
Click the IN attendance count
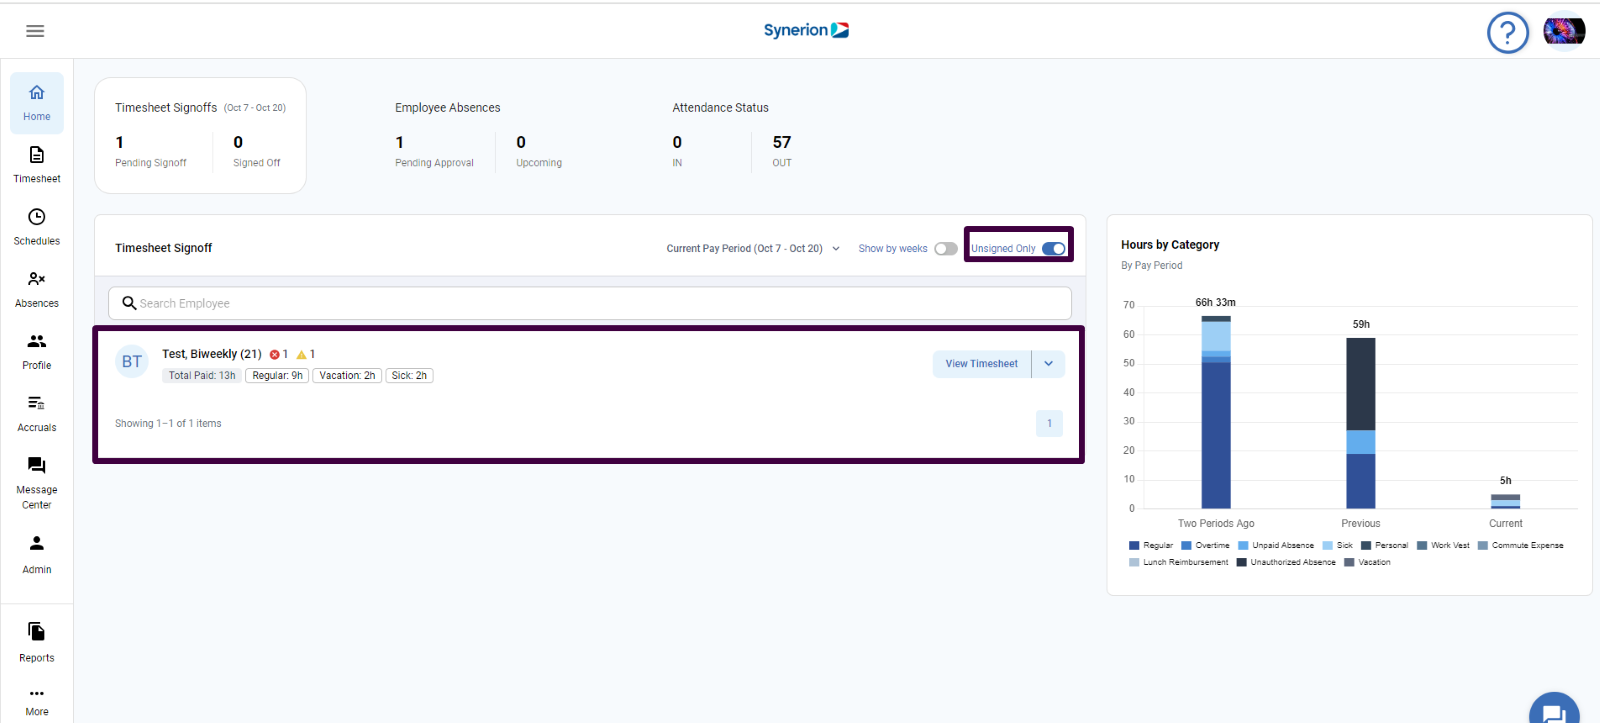pos(677,142)
